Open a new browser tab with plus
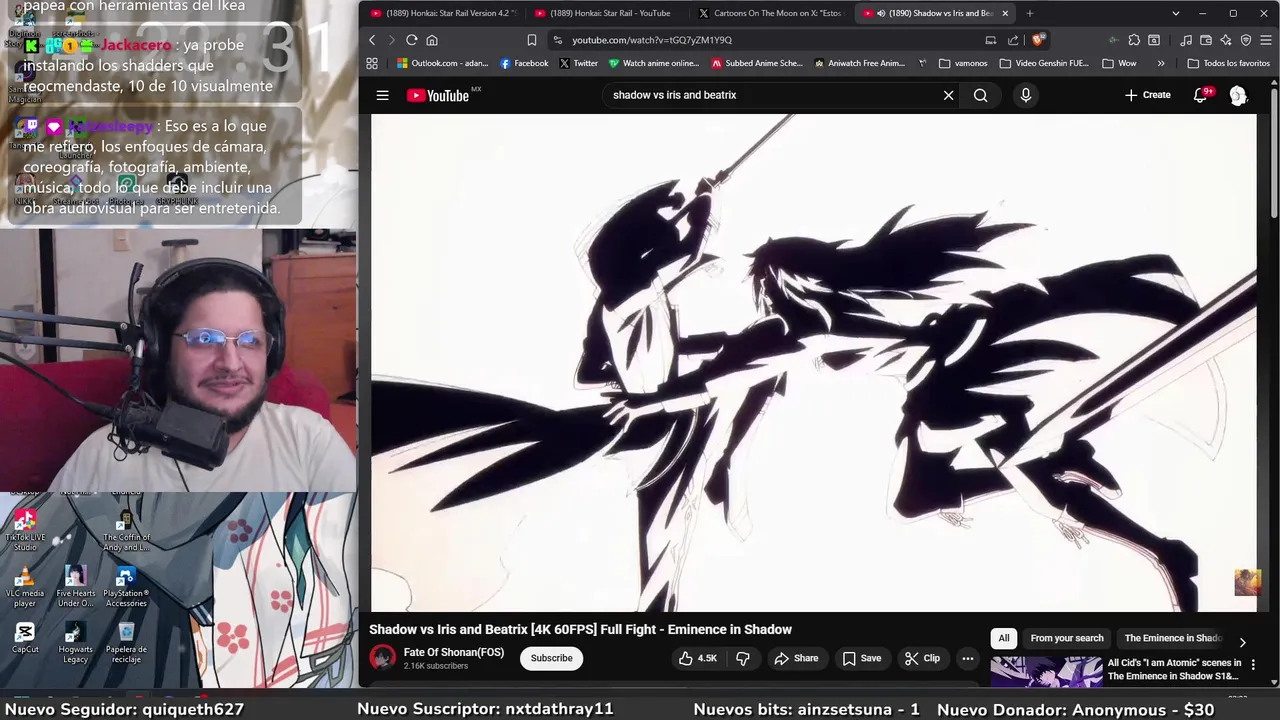The image size is (1280, 720). 1029,13
